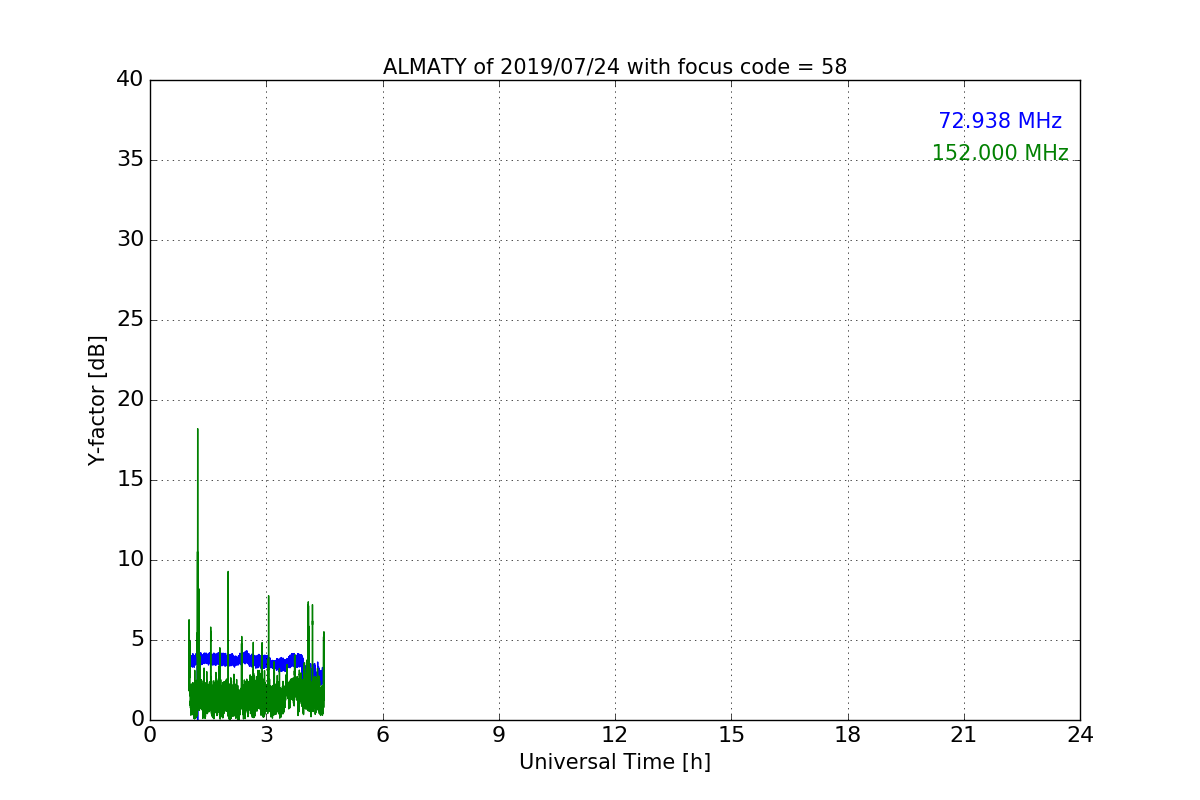Click the x-axis tick label '12'
The width and height of the screenshot is (1200, 800).
[615, 735]
